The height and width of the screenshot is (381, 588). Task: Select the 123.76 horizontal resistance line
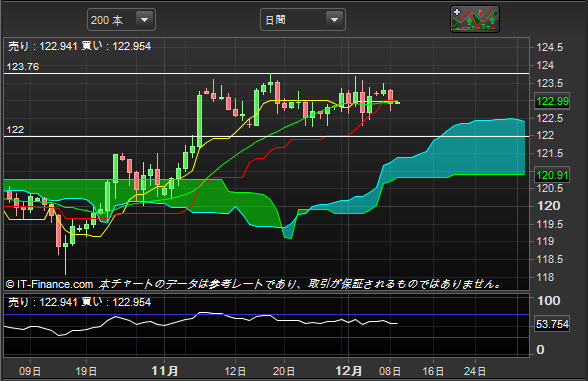267,74
